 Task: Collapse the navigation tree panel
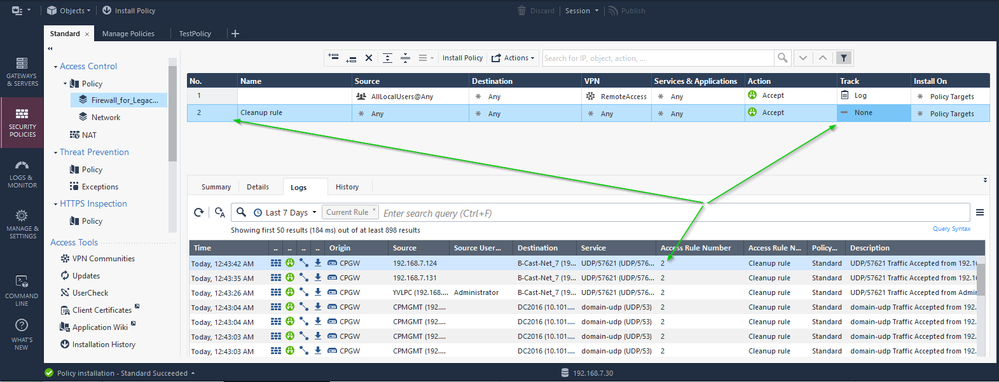(50, 48)
